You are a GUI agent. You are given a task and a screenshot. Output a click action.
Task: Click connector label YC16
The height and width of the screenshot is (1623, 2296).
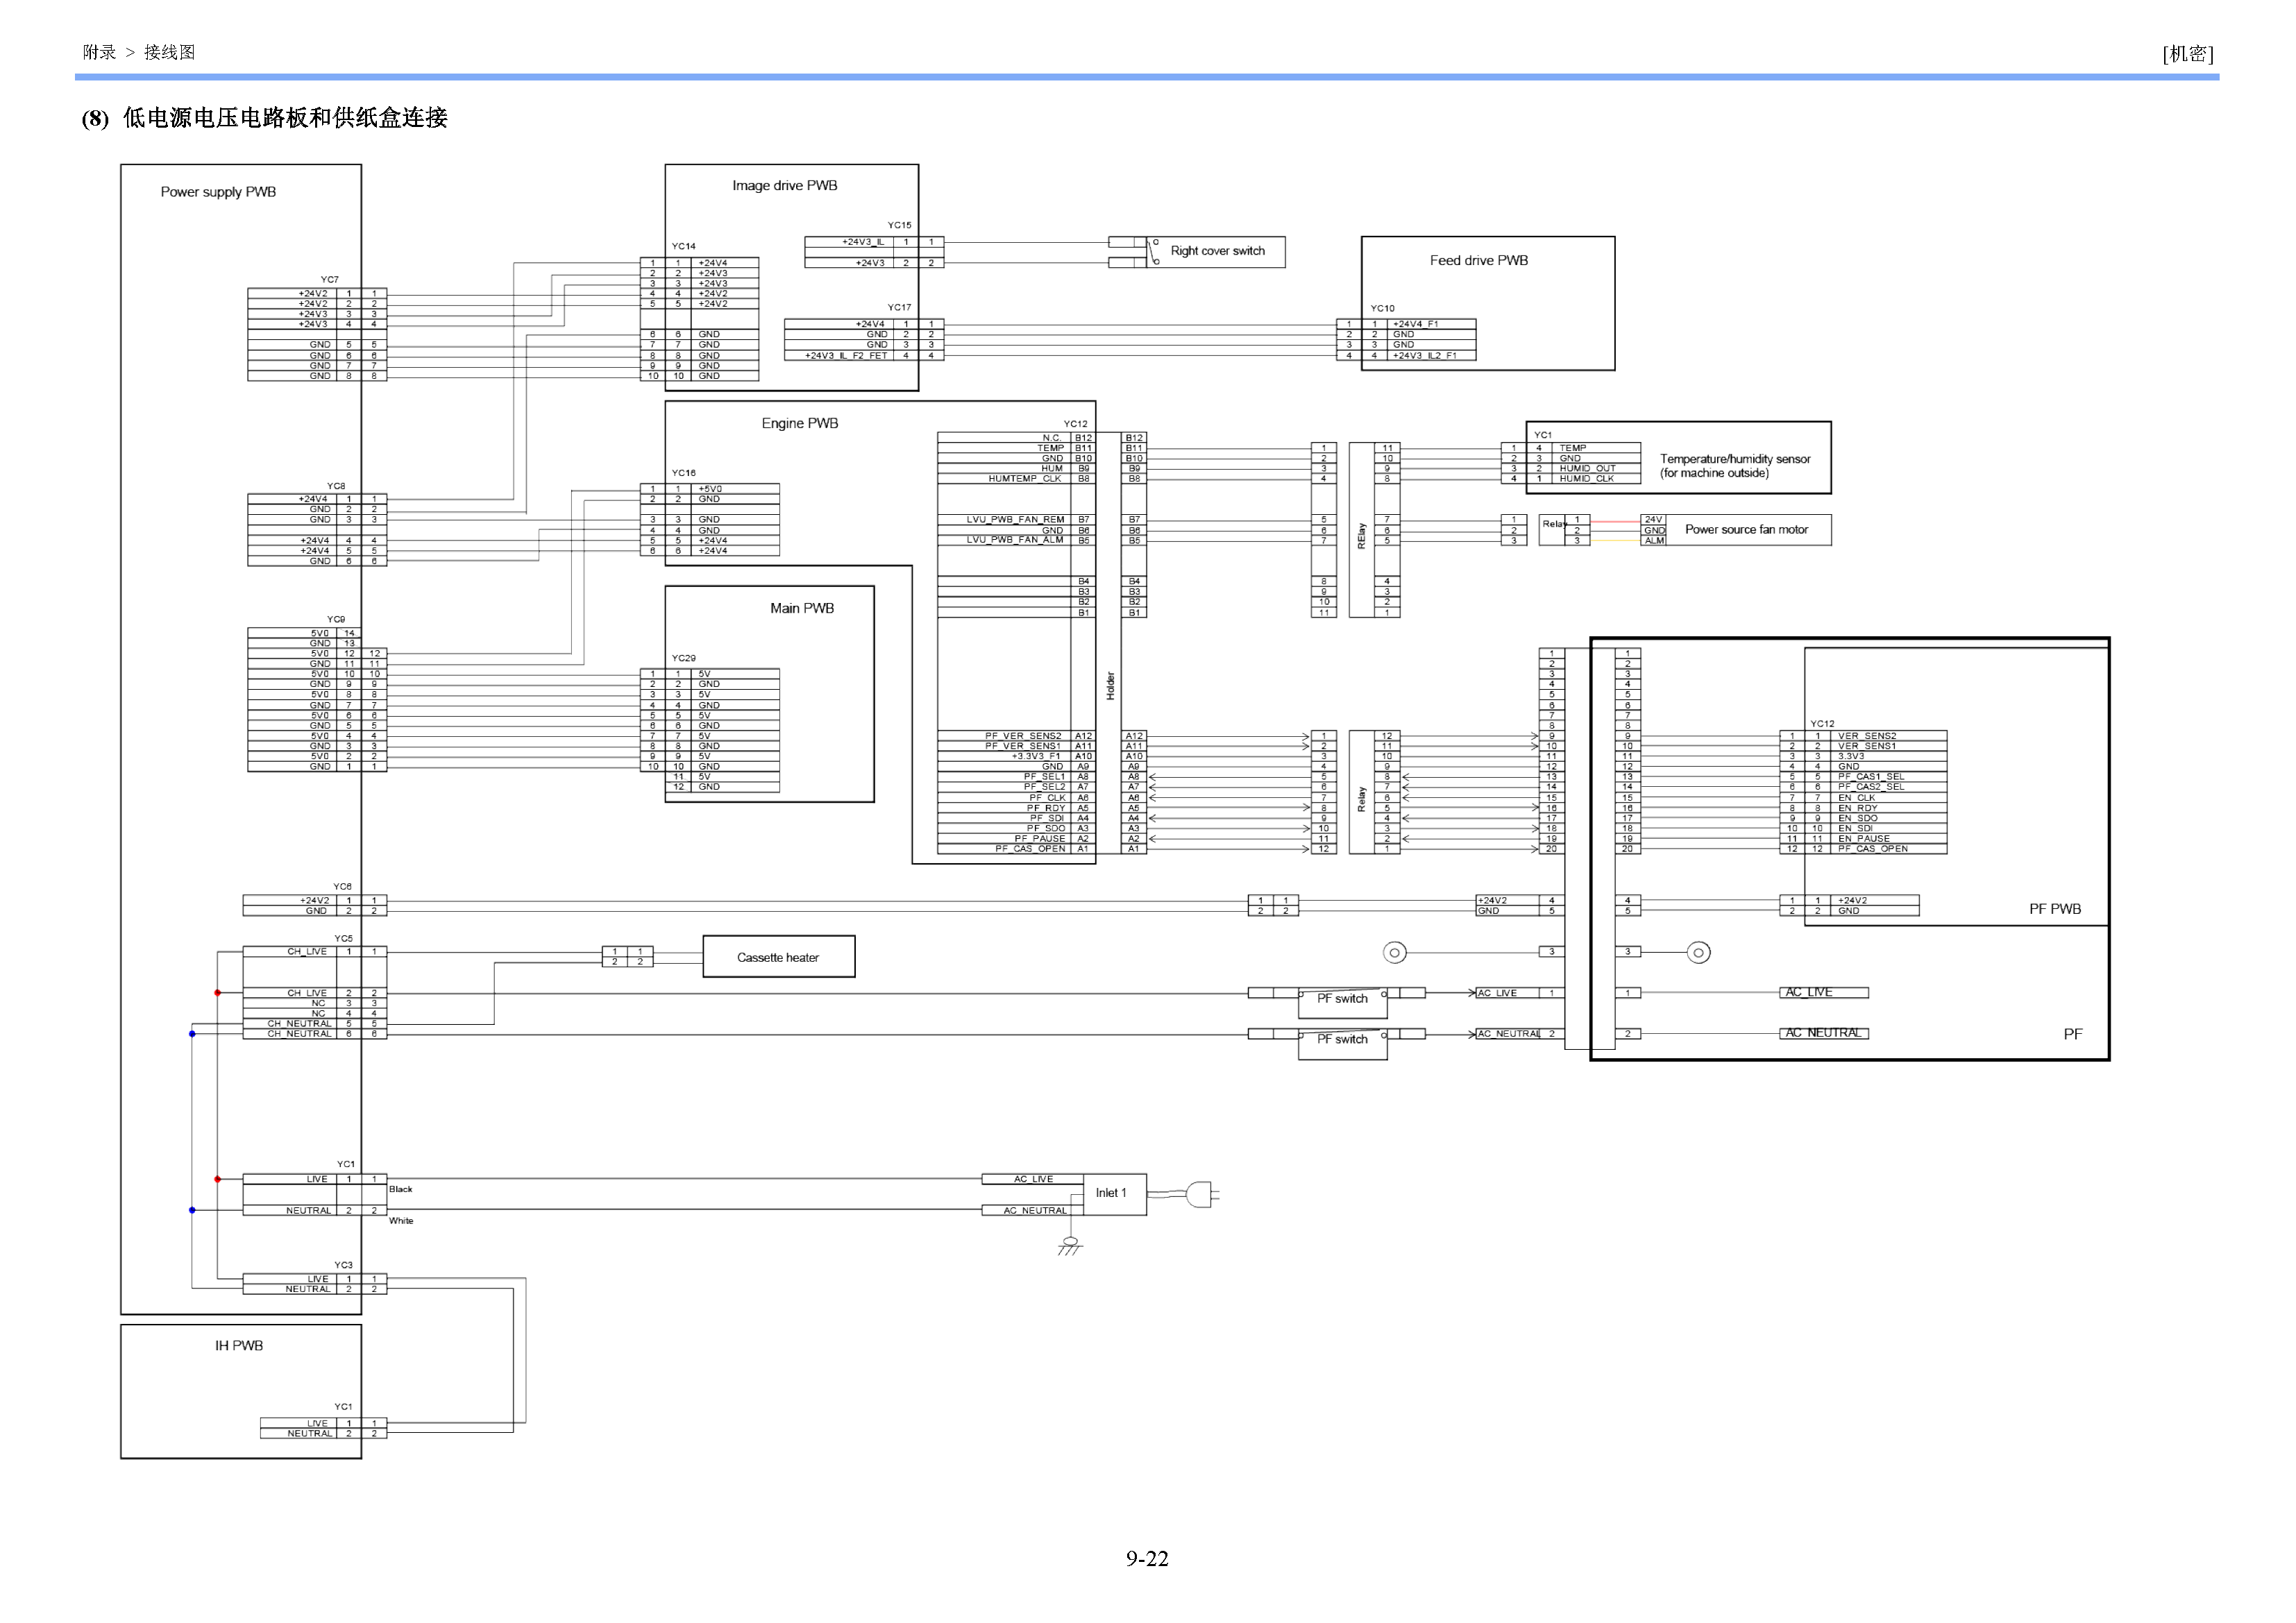[x=684, y=473]
